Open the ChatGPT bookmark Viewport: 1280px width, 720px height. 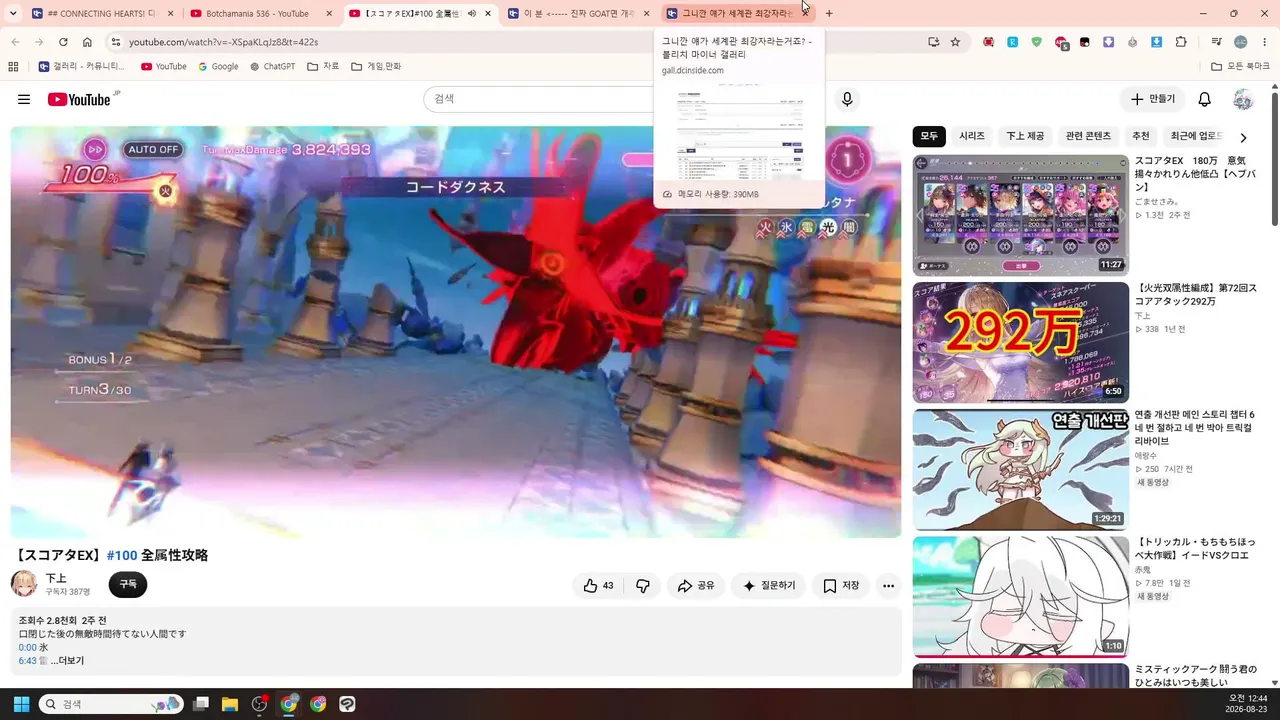(272, 66)
